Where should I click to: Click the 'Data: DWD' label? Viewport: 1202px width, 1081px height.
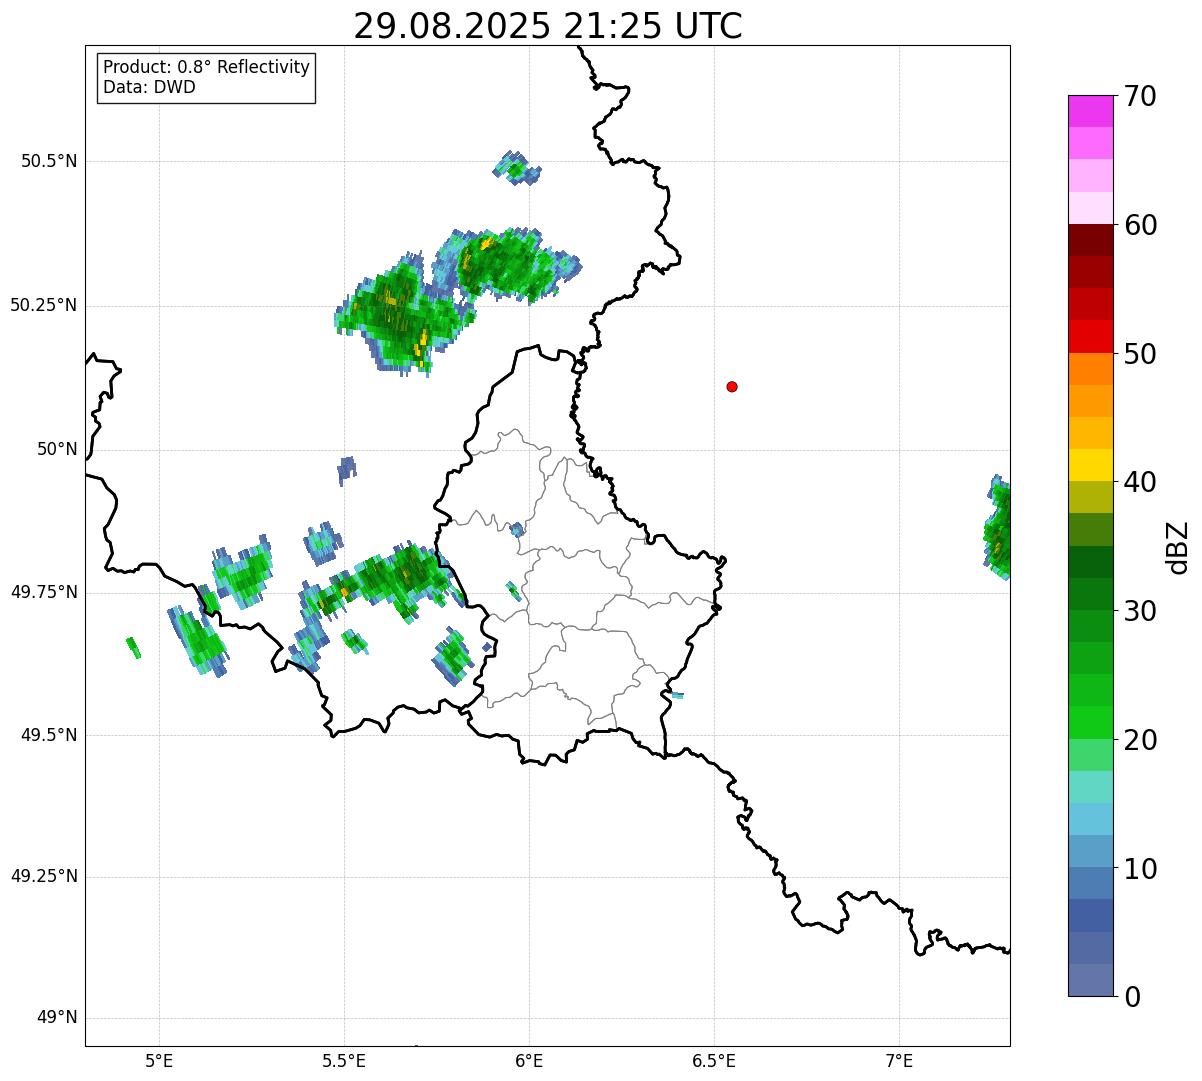click(149, 87)
